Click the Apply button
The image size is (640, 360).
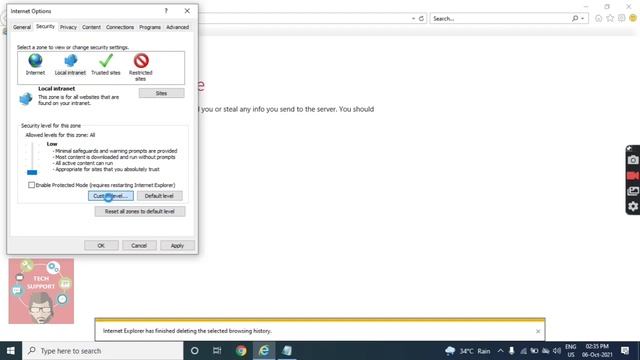tap(177, 245)
